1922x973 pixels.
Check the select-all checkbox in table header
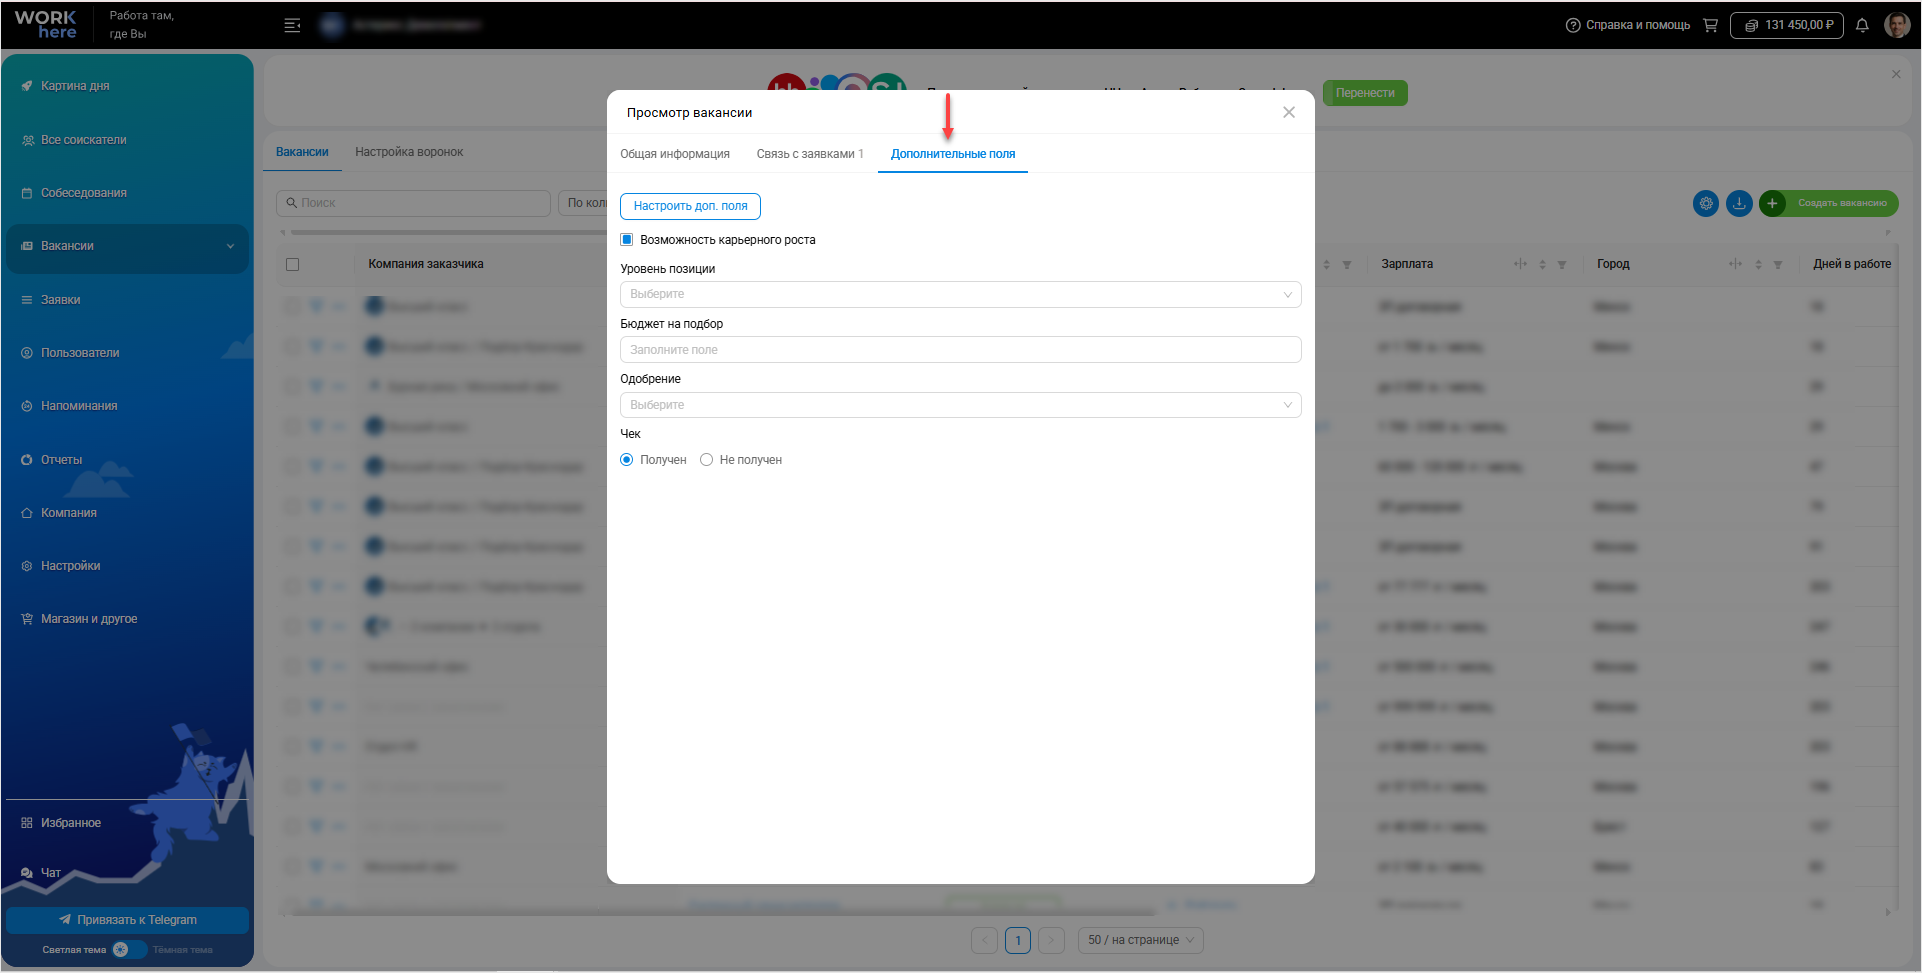click(x=292, y=265)
